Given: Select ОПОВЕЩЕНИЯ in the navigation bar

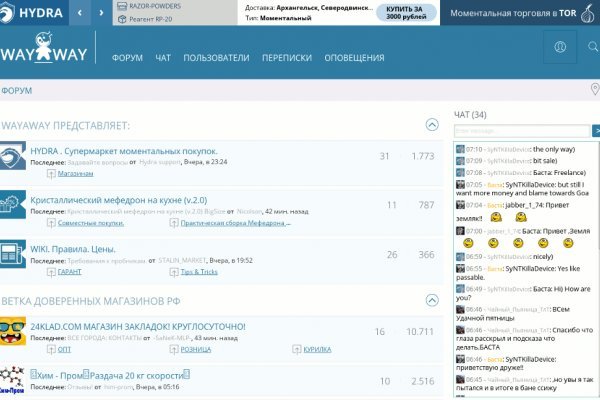Looking at the screenshot, I should [354, 58].
